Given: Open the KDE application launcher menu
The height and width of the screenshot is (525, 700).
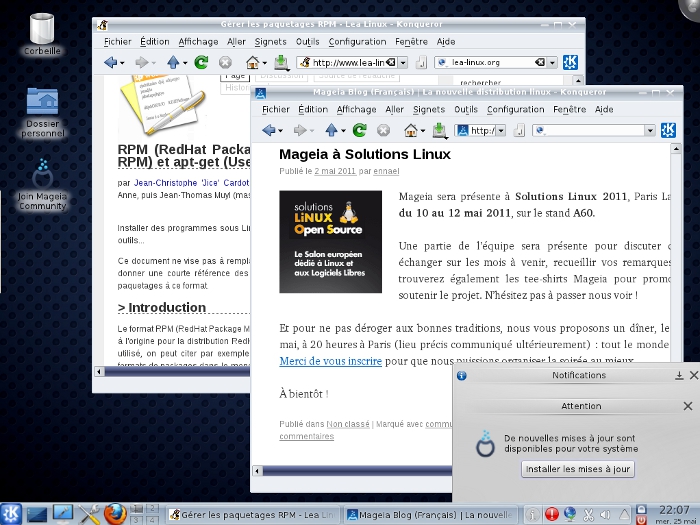Looking at the screenshot, I should (x=12, y=514).
